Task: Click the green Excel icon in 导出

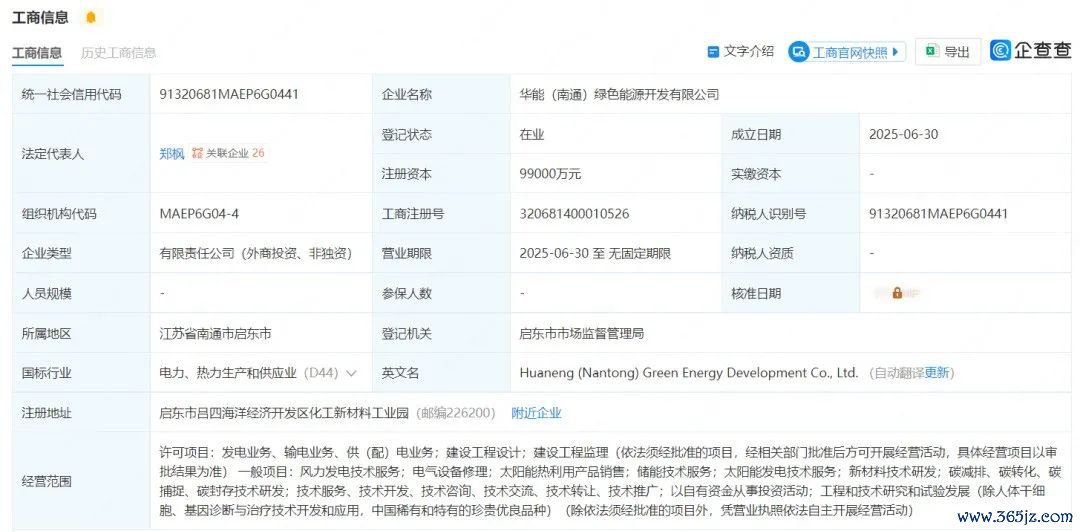Action: click(931, 51)
